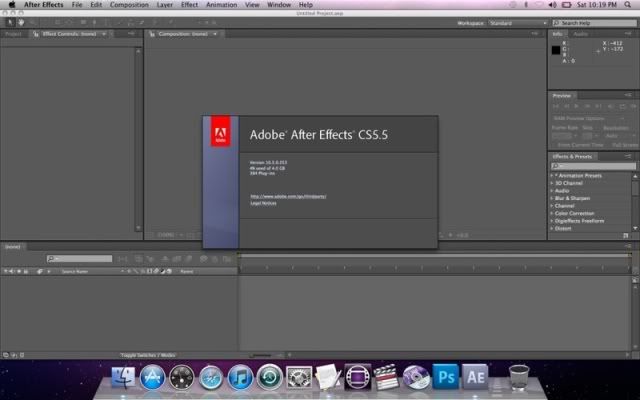Open the Legal Notices link
This screenshot has height=400, width=640.
tap(263, 203)
